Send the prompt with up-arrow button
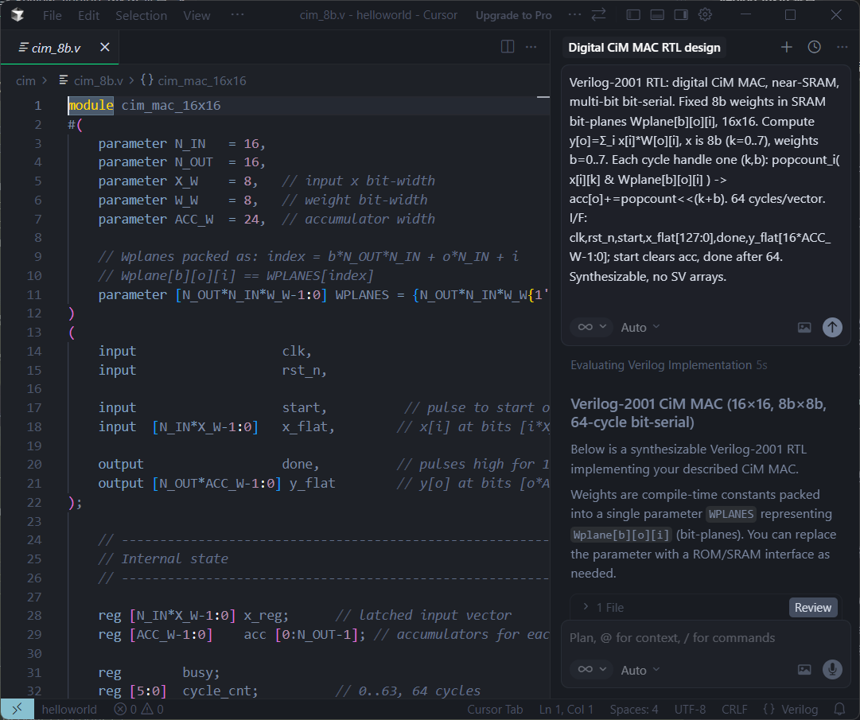Screen dimensions: 860x720 [831, 327]
